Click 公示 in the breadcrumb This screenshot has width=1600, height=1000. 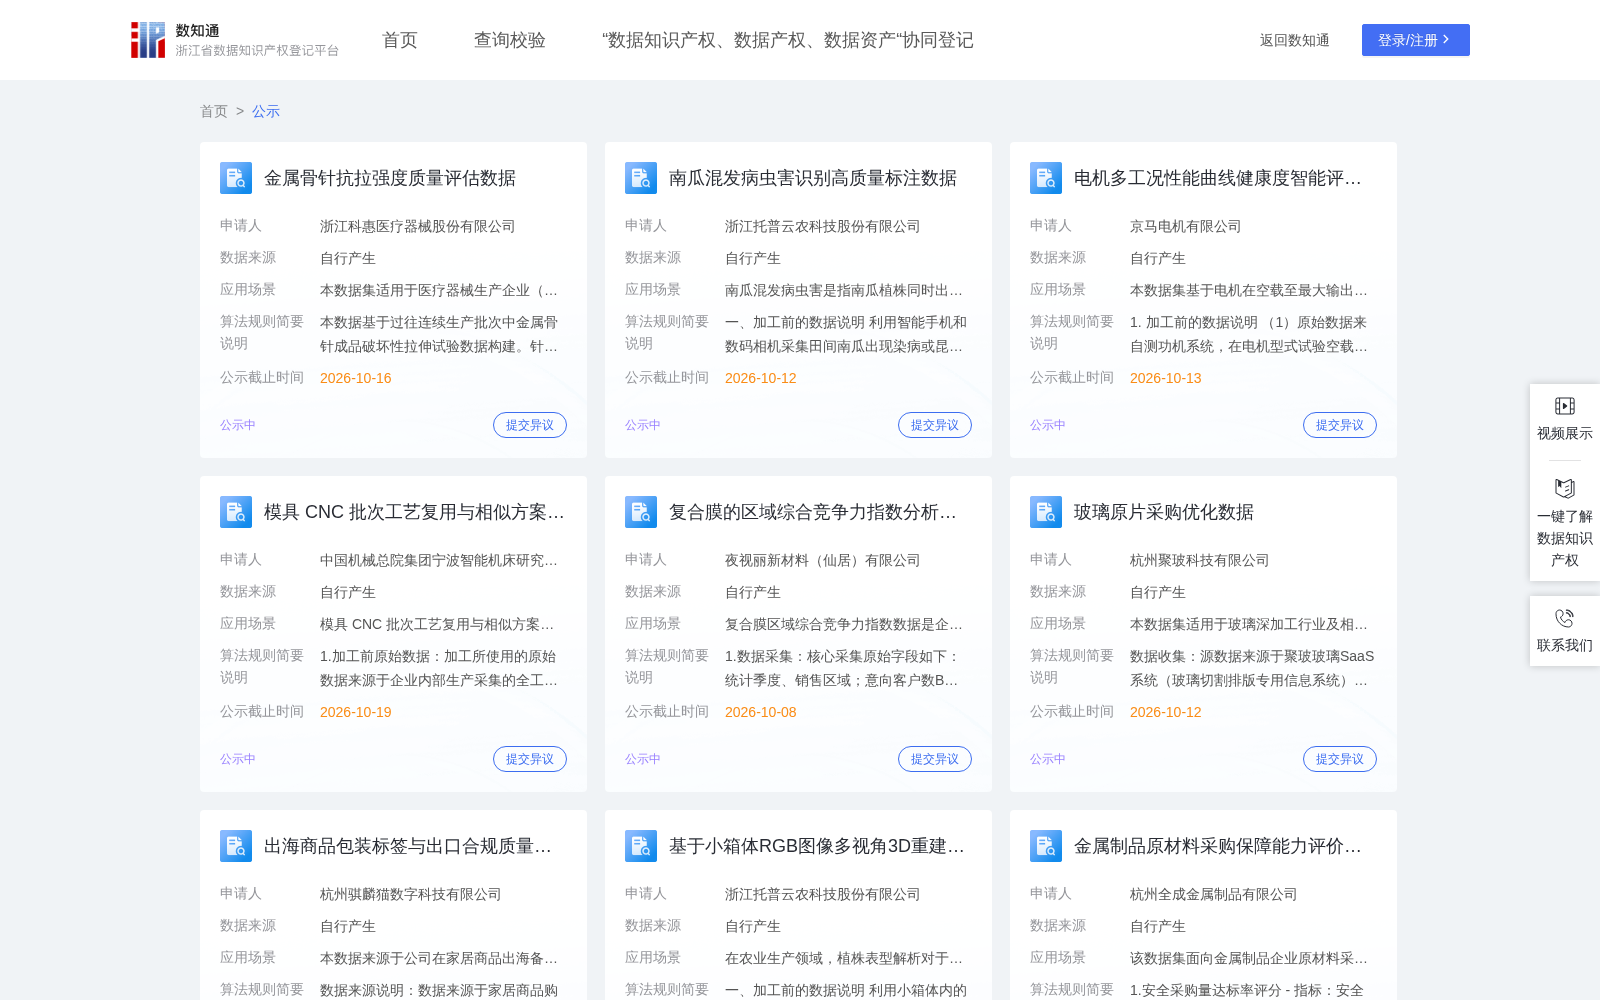click(266, 111)
